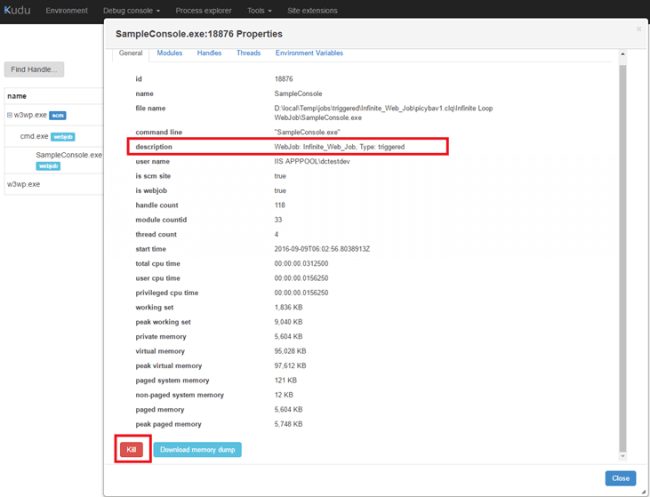Image resolution: width=650 pixels, height=497 pixels.
Task: Click scrollbar down arrow in dialog
Action: coord(622,456)
